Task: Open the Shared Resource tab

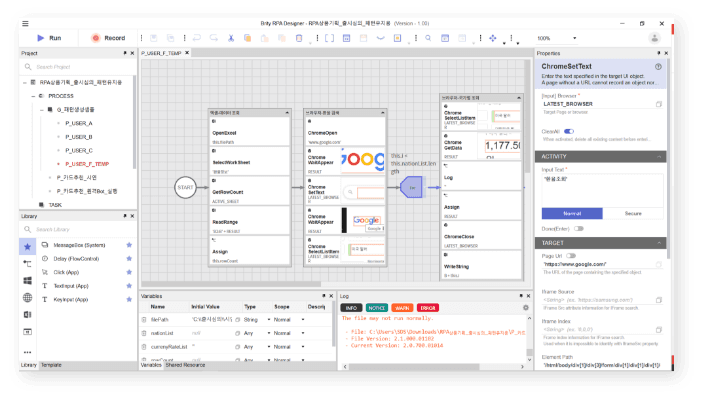Action: click(185, 365)
